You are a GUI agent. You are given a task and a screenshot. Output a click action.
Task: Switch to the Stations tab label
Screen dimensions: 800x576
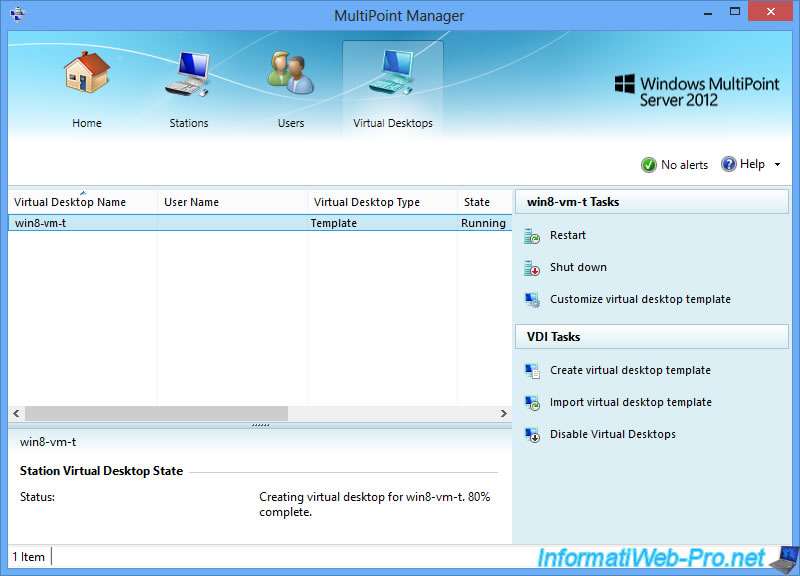click(x=189, y=123)
